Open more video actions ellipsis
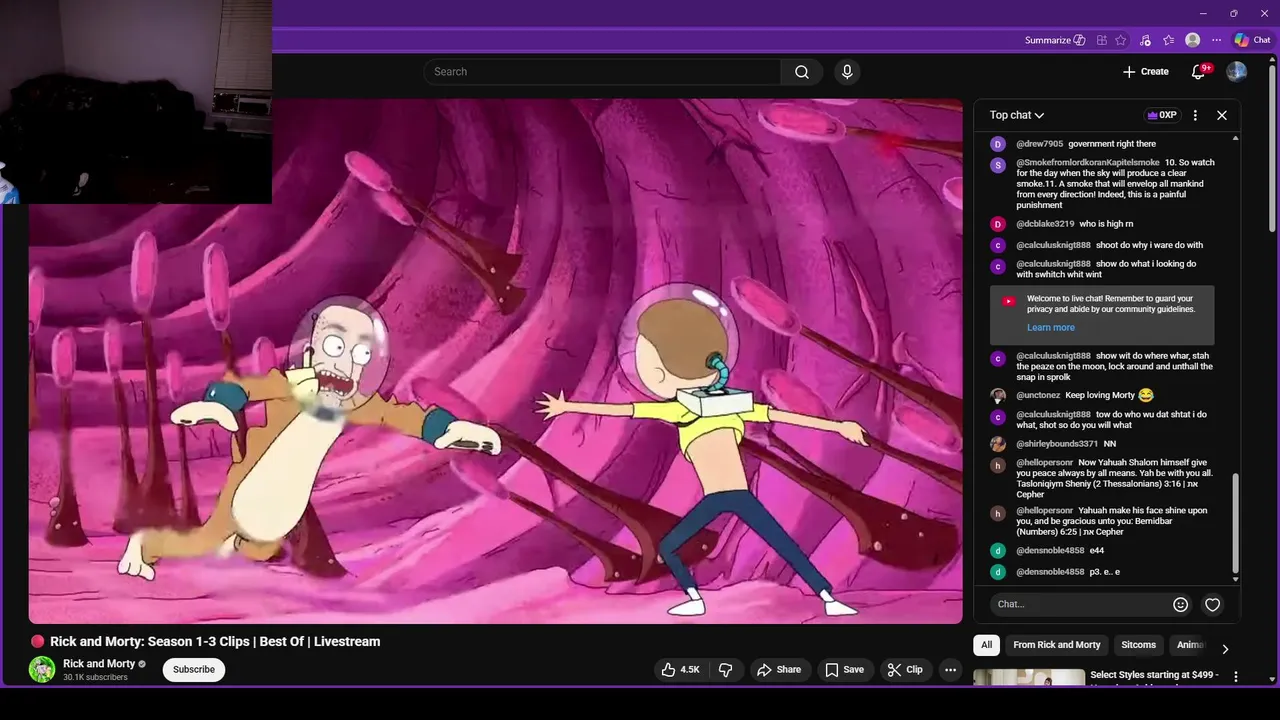The width and height of the screenshot is (1280, 720). tap(951, 670)
